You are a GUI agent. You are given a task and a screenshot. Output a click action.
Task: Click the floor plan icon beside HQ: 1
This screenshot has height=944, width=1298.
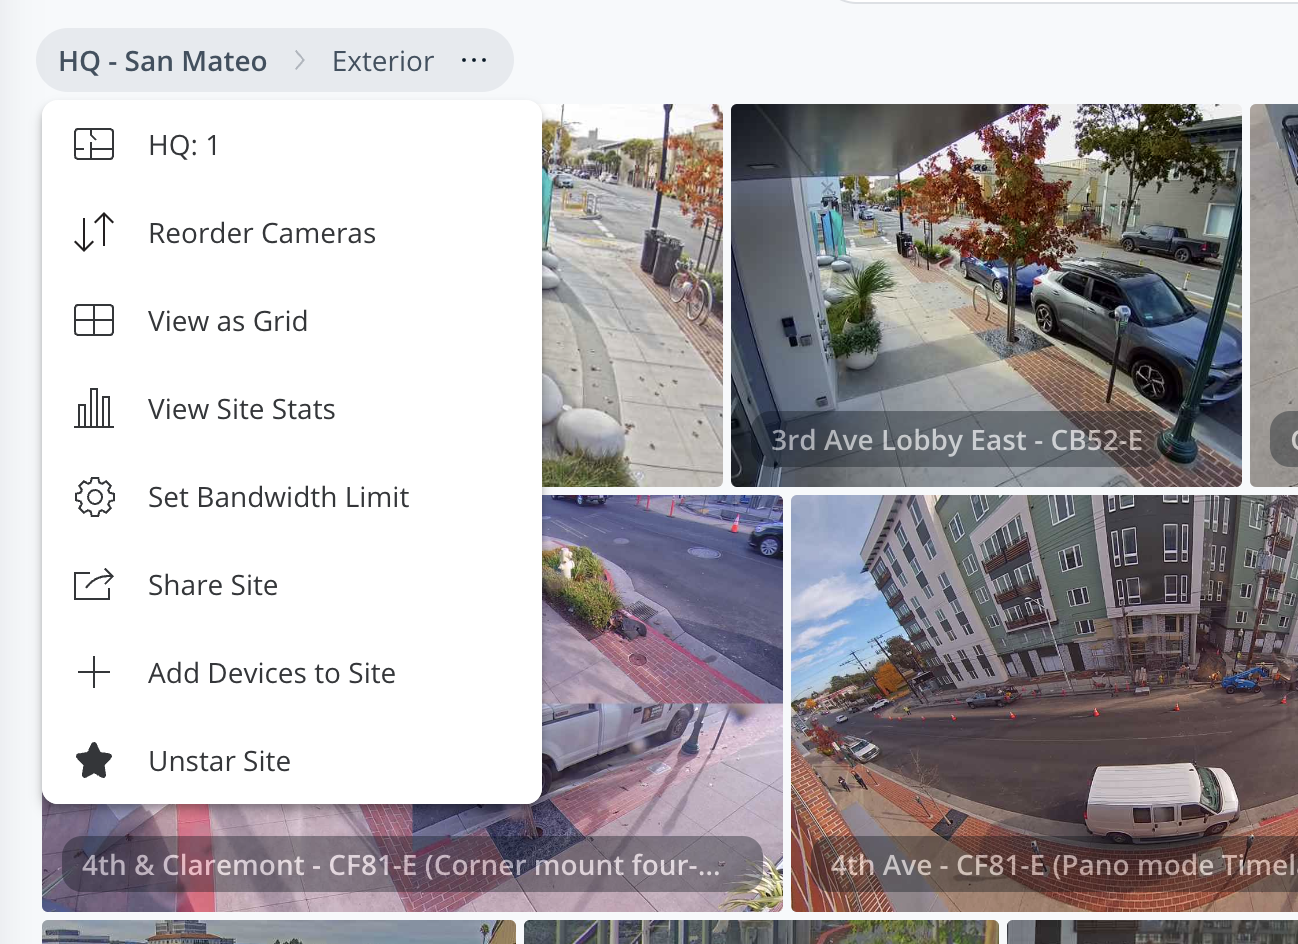click(94, 145)
